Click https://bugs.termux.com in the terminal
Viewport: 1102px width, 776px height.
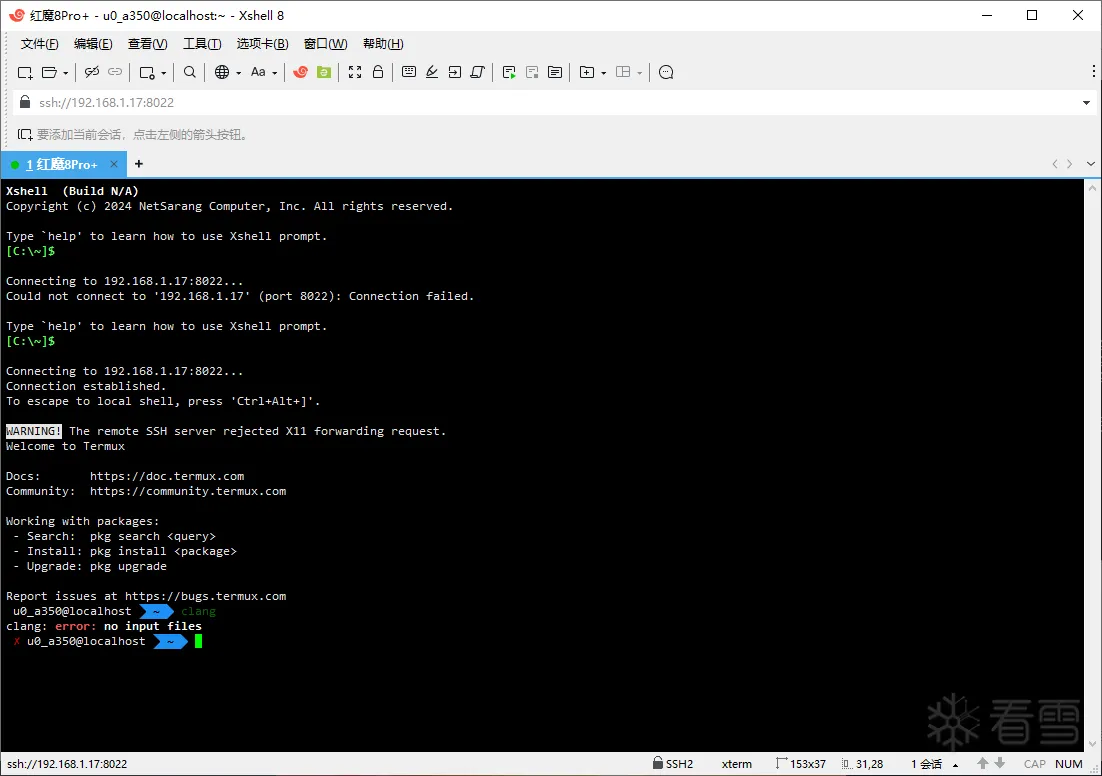(206, 596)
